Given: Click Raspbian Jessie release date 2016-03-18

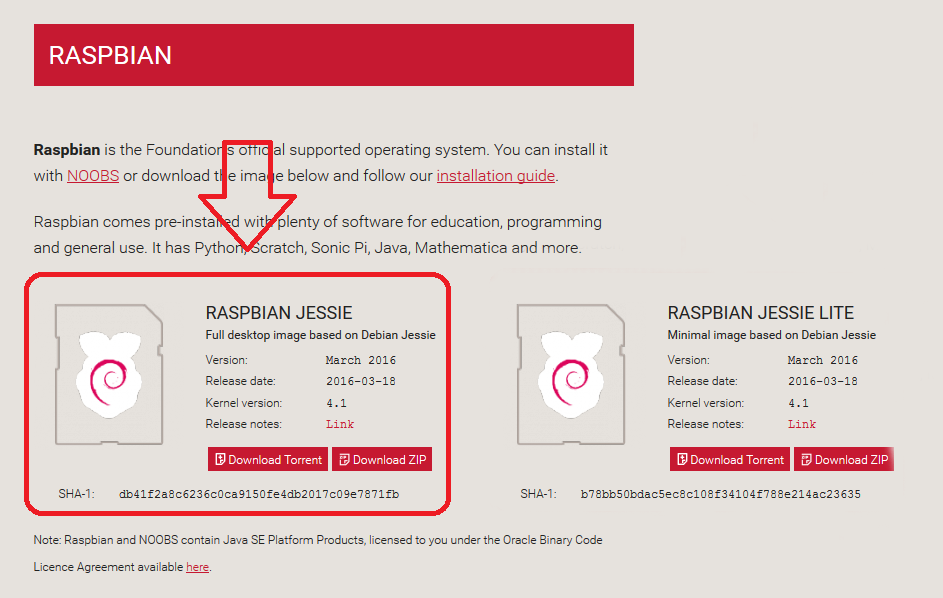Looking at the screenshot, I should [x=361, y=381].
